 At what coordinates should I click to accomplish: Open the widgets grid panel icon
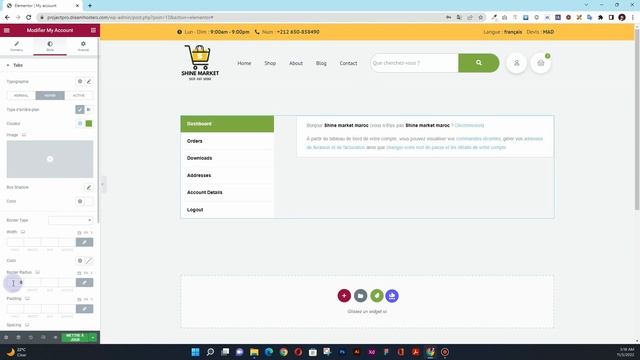click(93, 30)
